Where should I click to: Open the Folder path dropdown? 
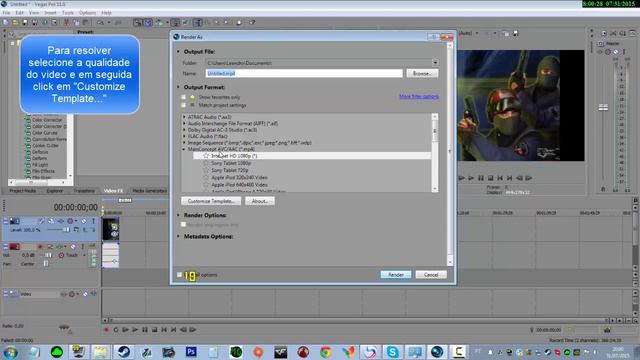point(435,63)
